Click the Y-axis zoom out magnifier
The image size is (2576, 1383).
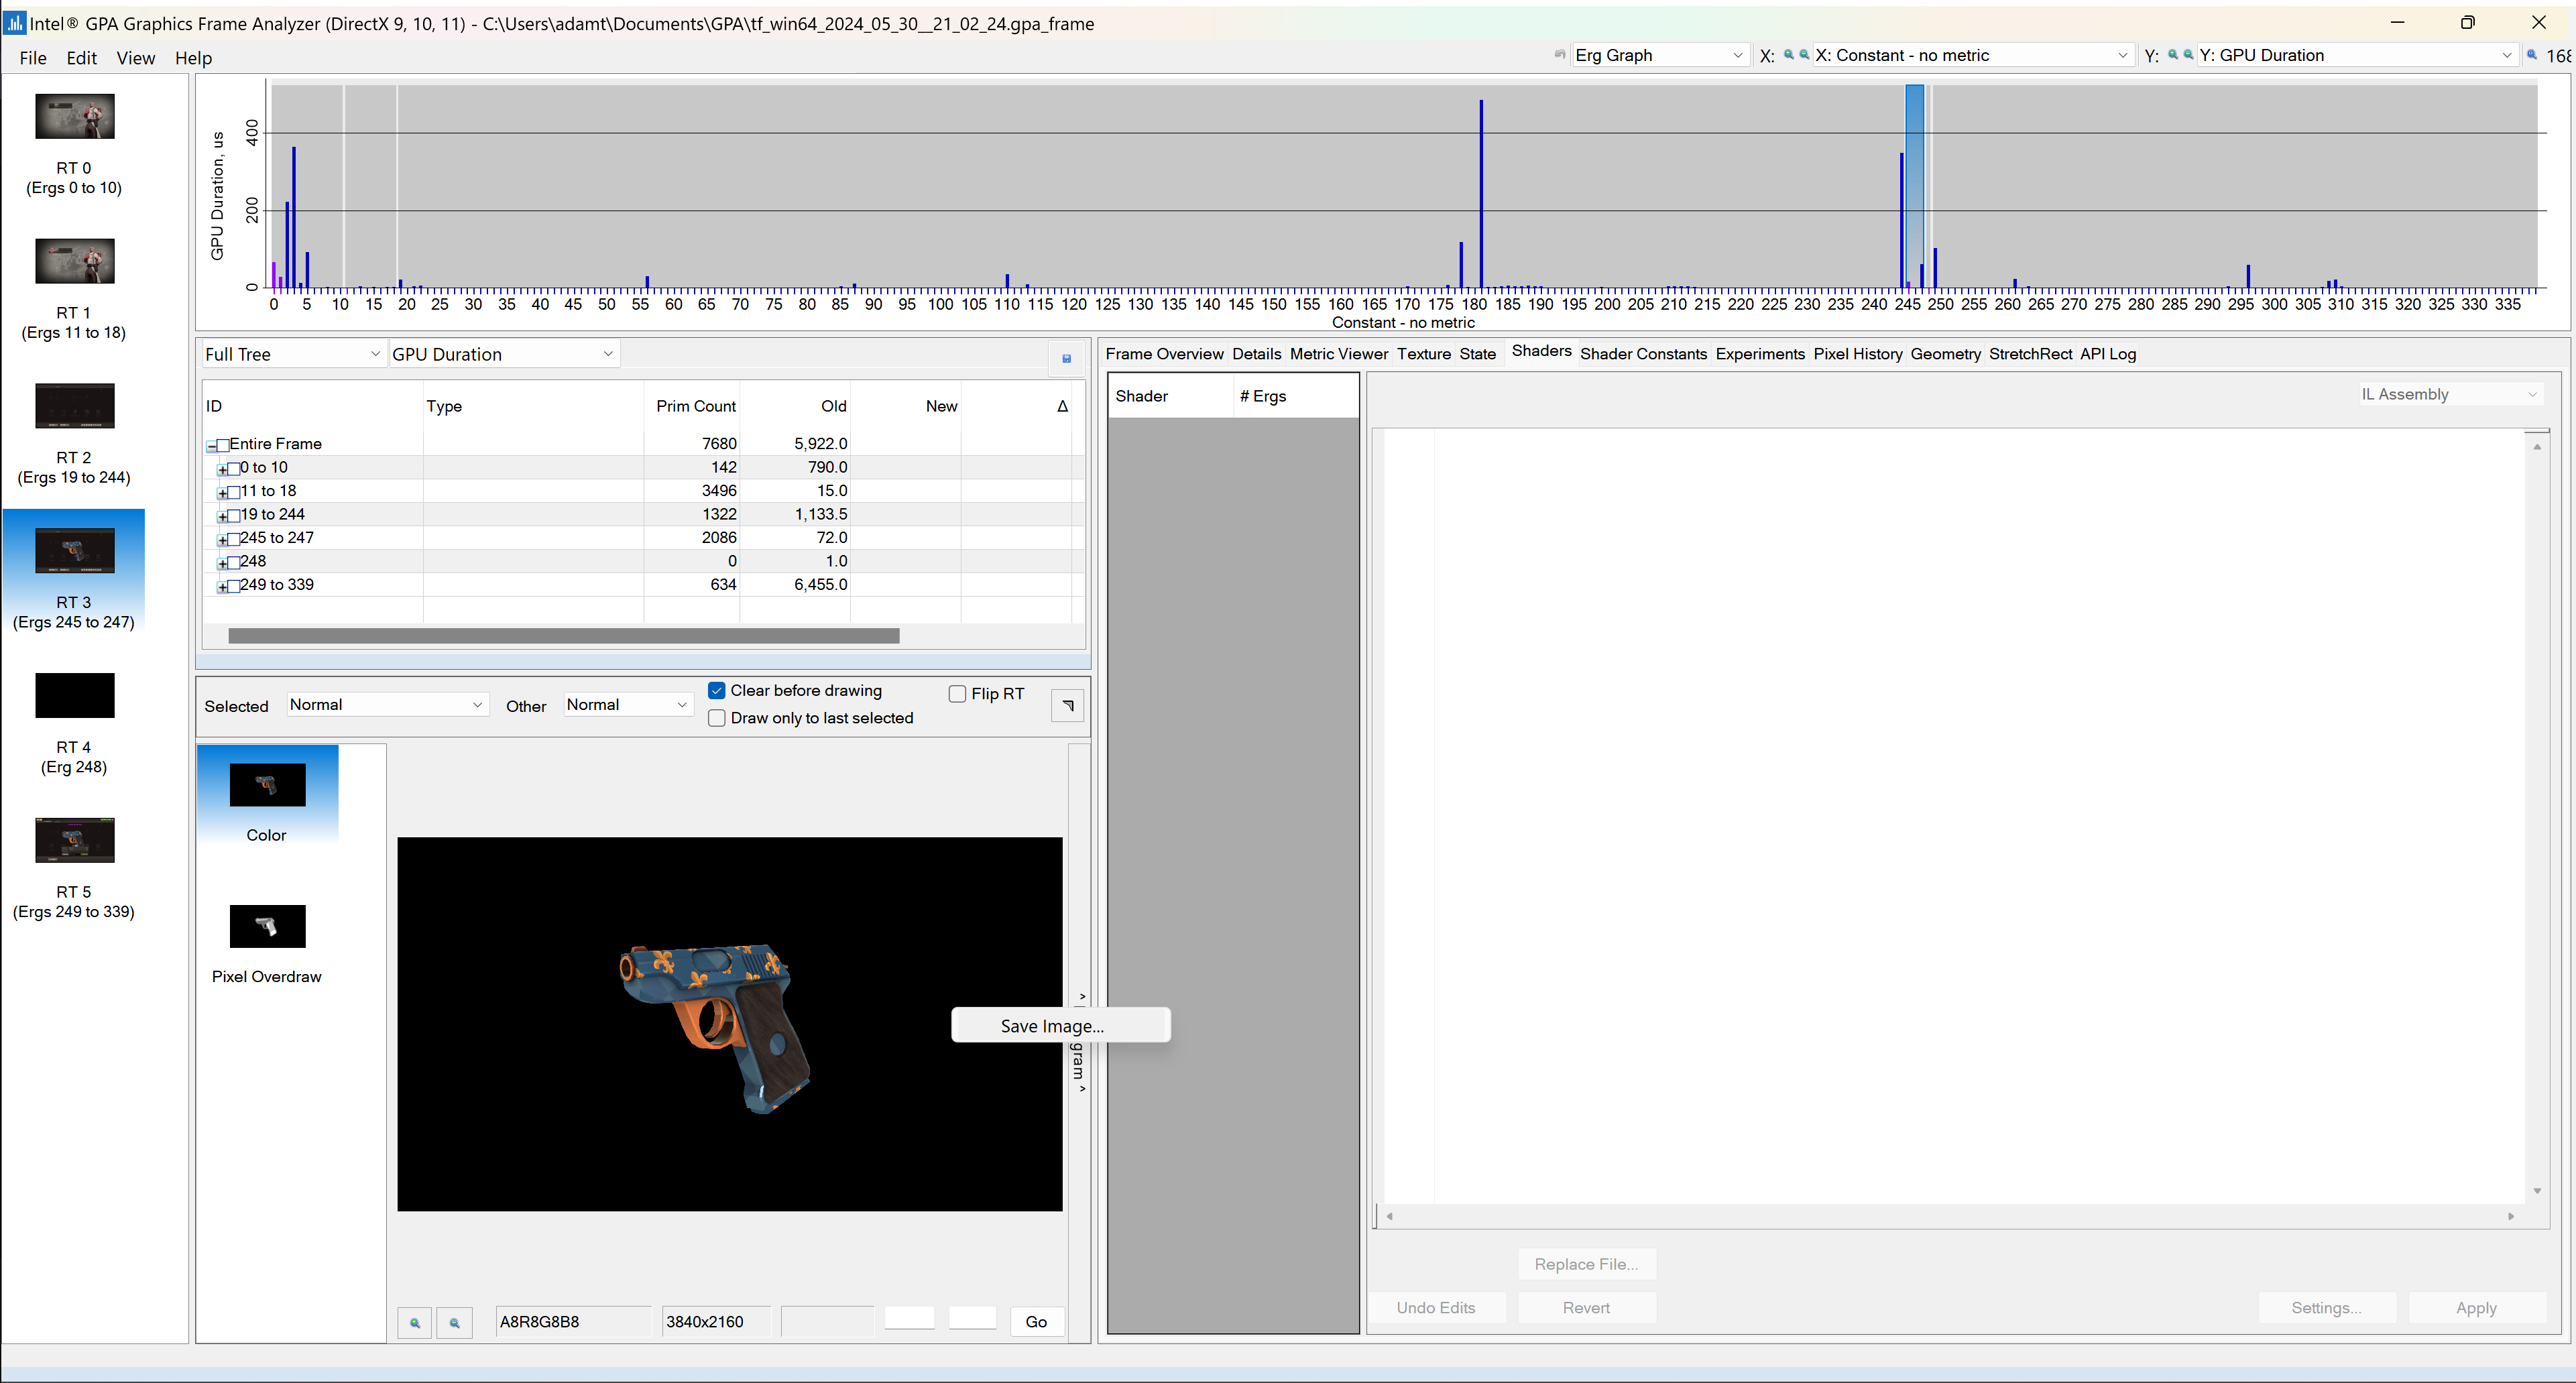coord(2188,55)
